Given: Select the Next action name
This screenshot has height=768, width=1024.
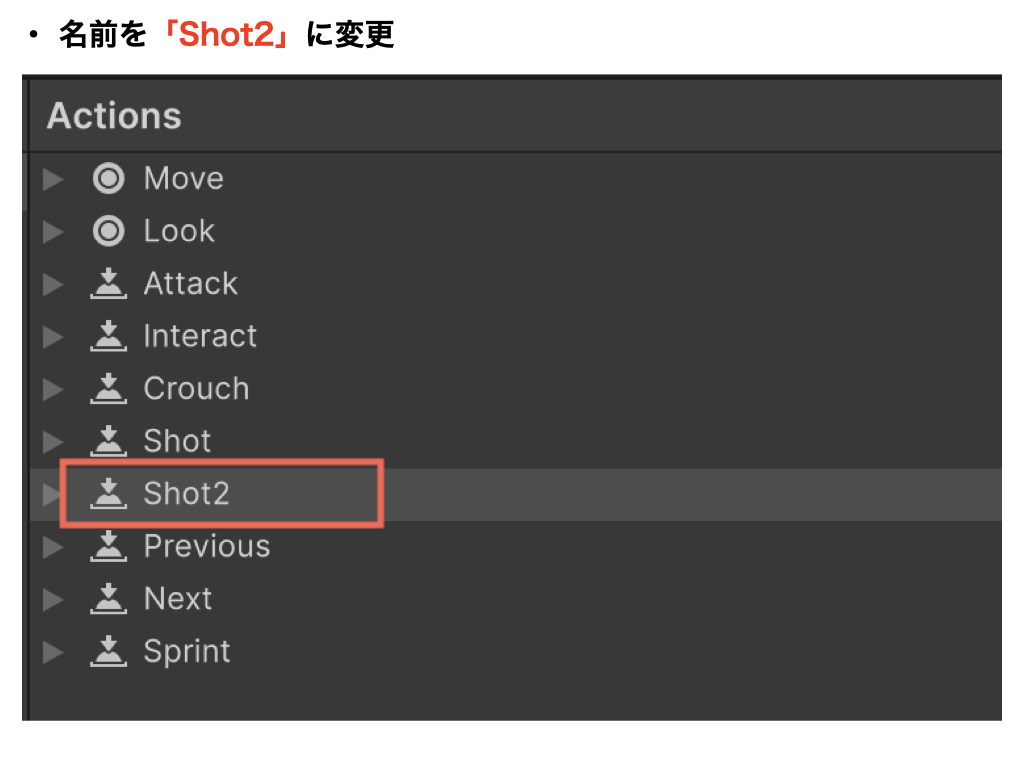Looking at the screenshot, I should (x=178, y=598).
